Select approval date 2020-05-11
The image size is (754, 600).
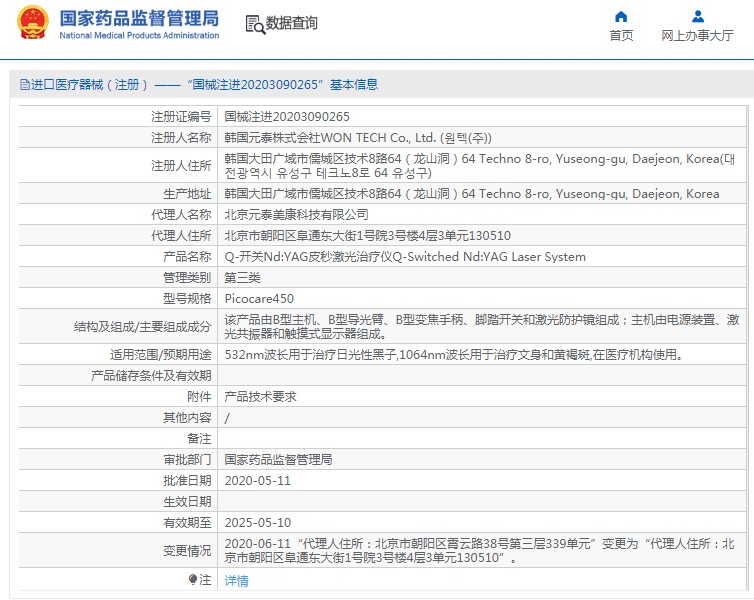(x=258, y=481)
